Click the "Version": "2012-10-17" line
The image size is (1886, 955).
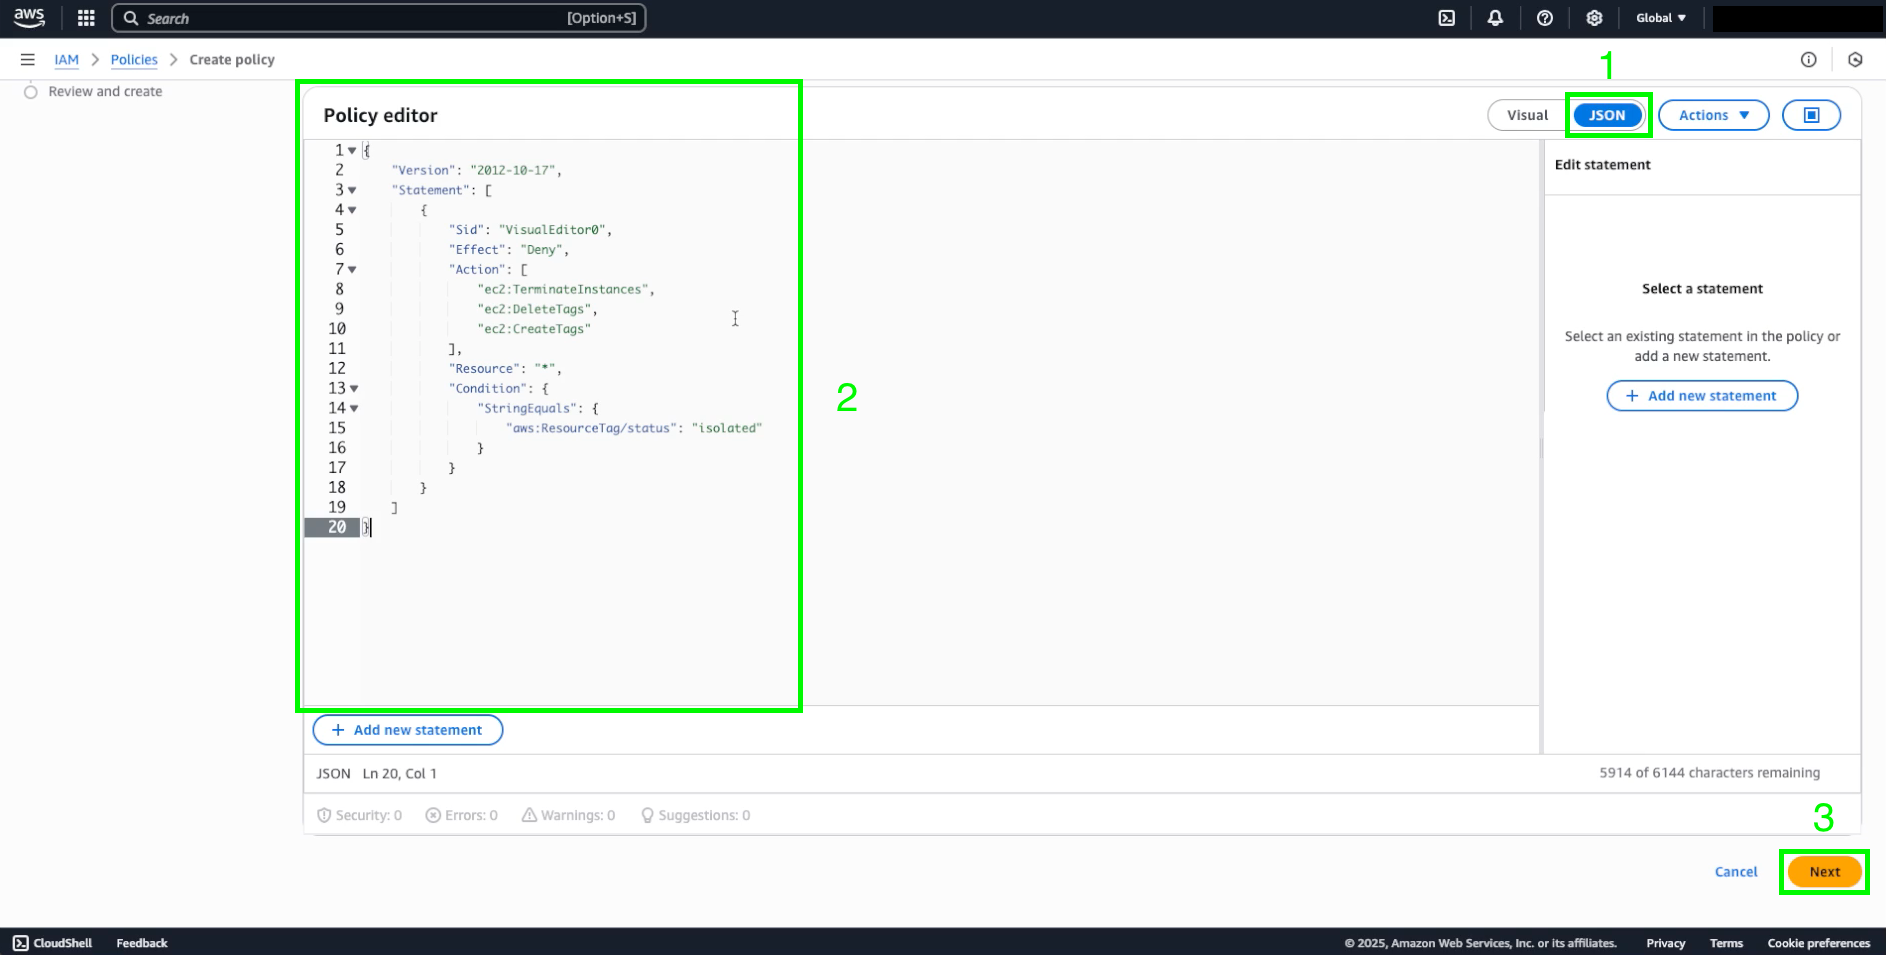(x=477, y=171)
